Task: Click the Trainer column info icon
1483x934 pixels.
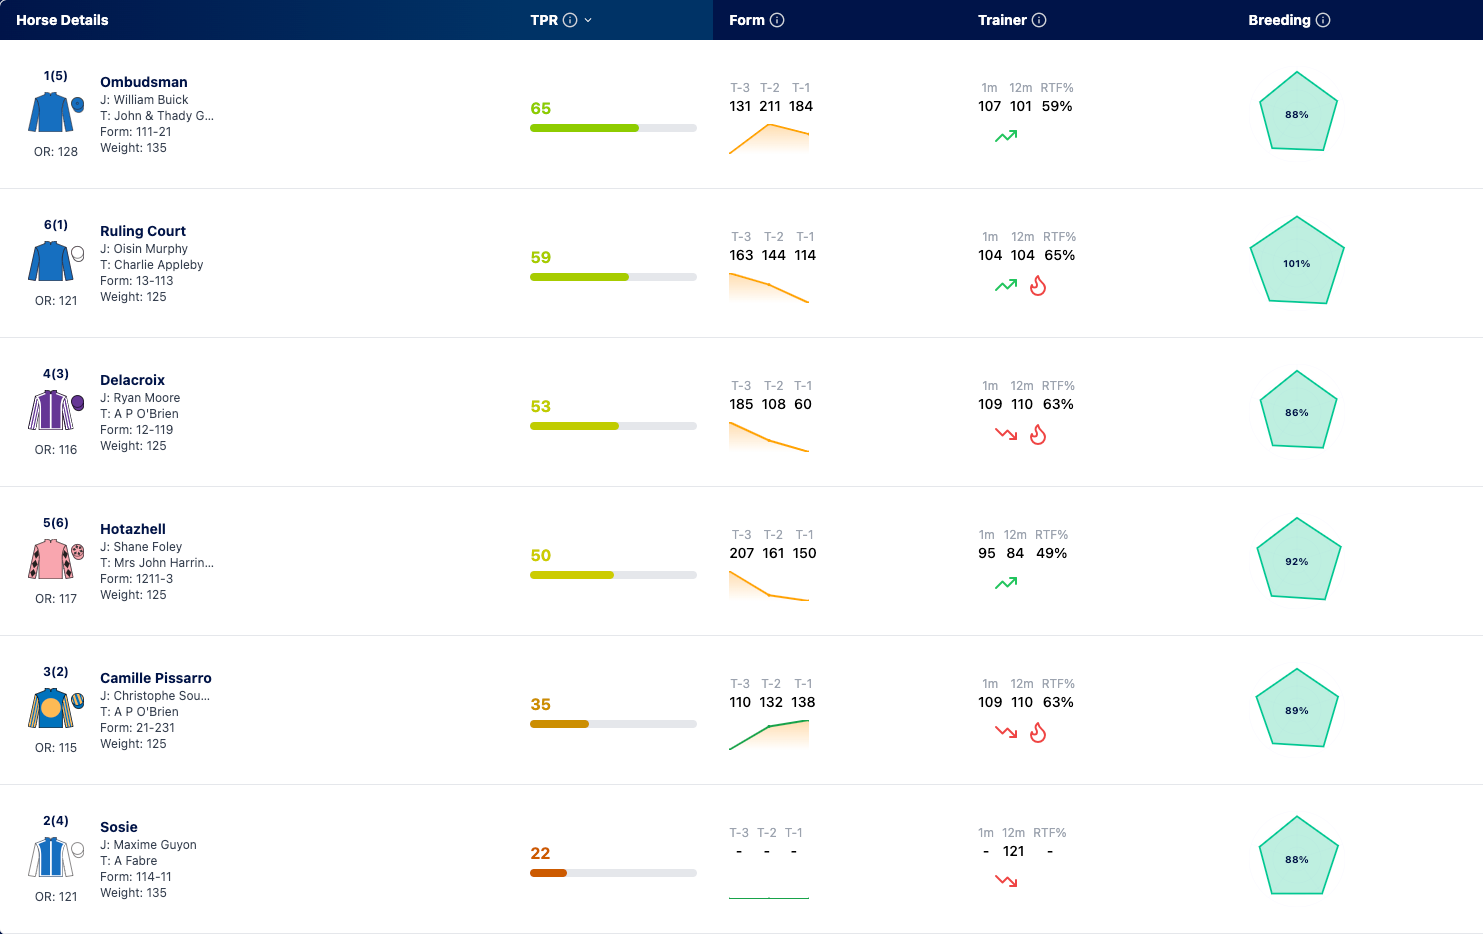Action: [1039, 20]
